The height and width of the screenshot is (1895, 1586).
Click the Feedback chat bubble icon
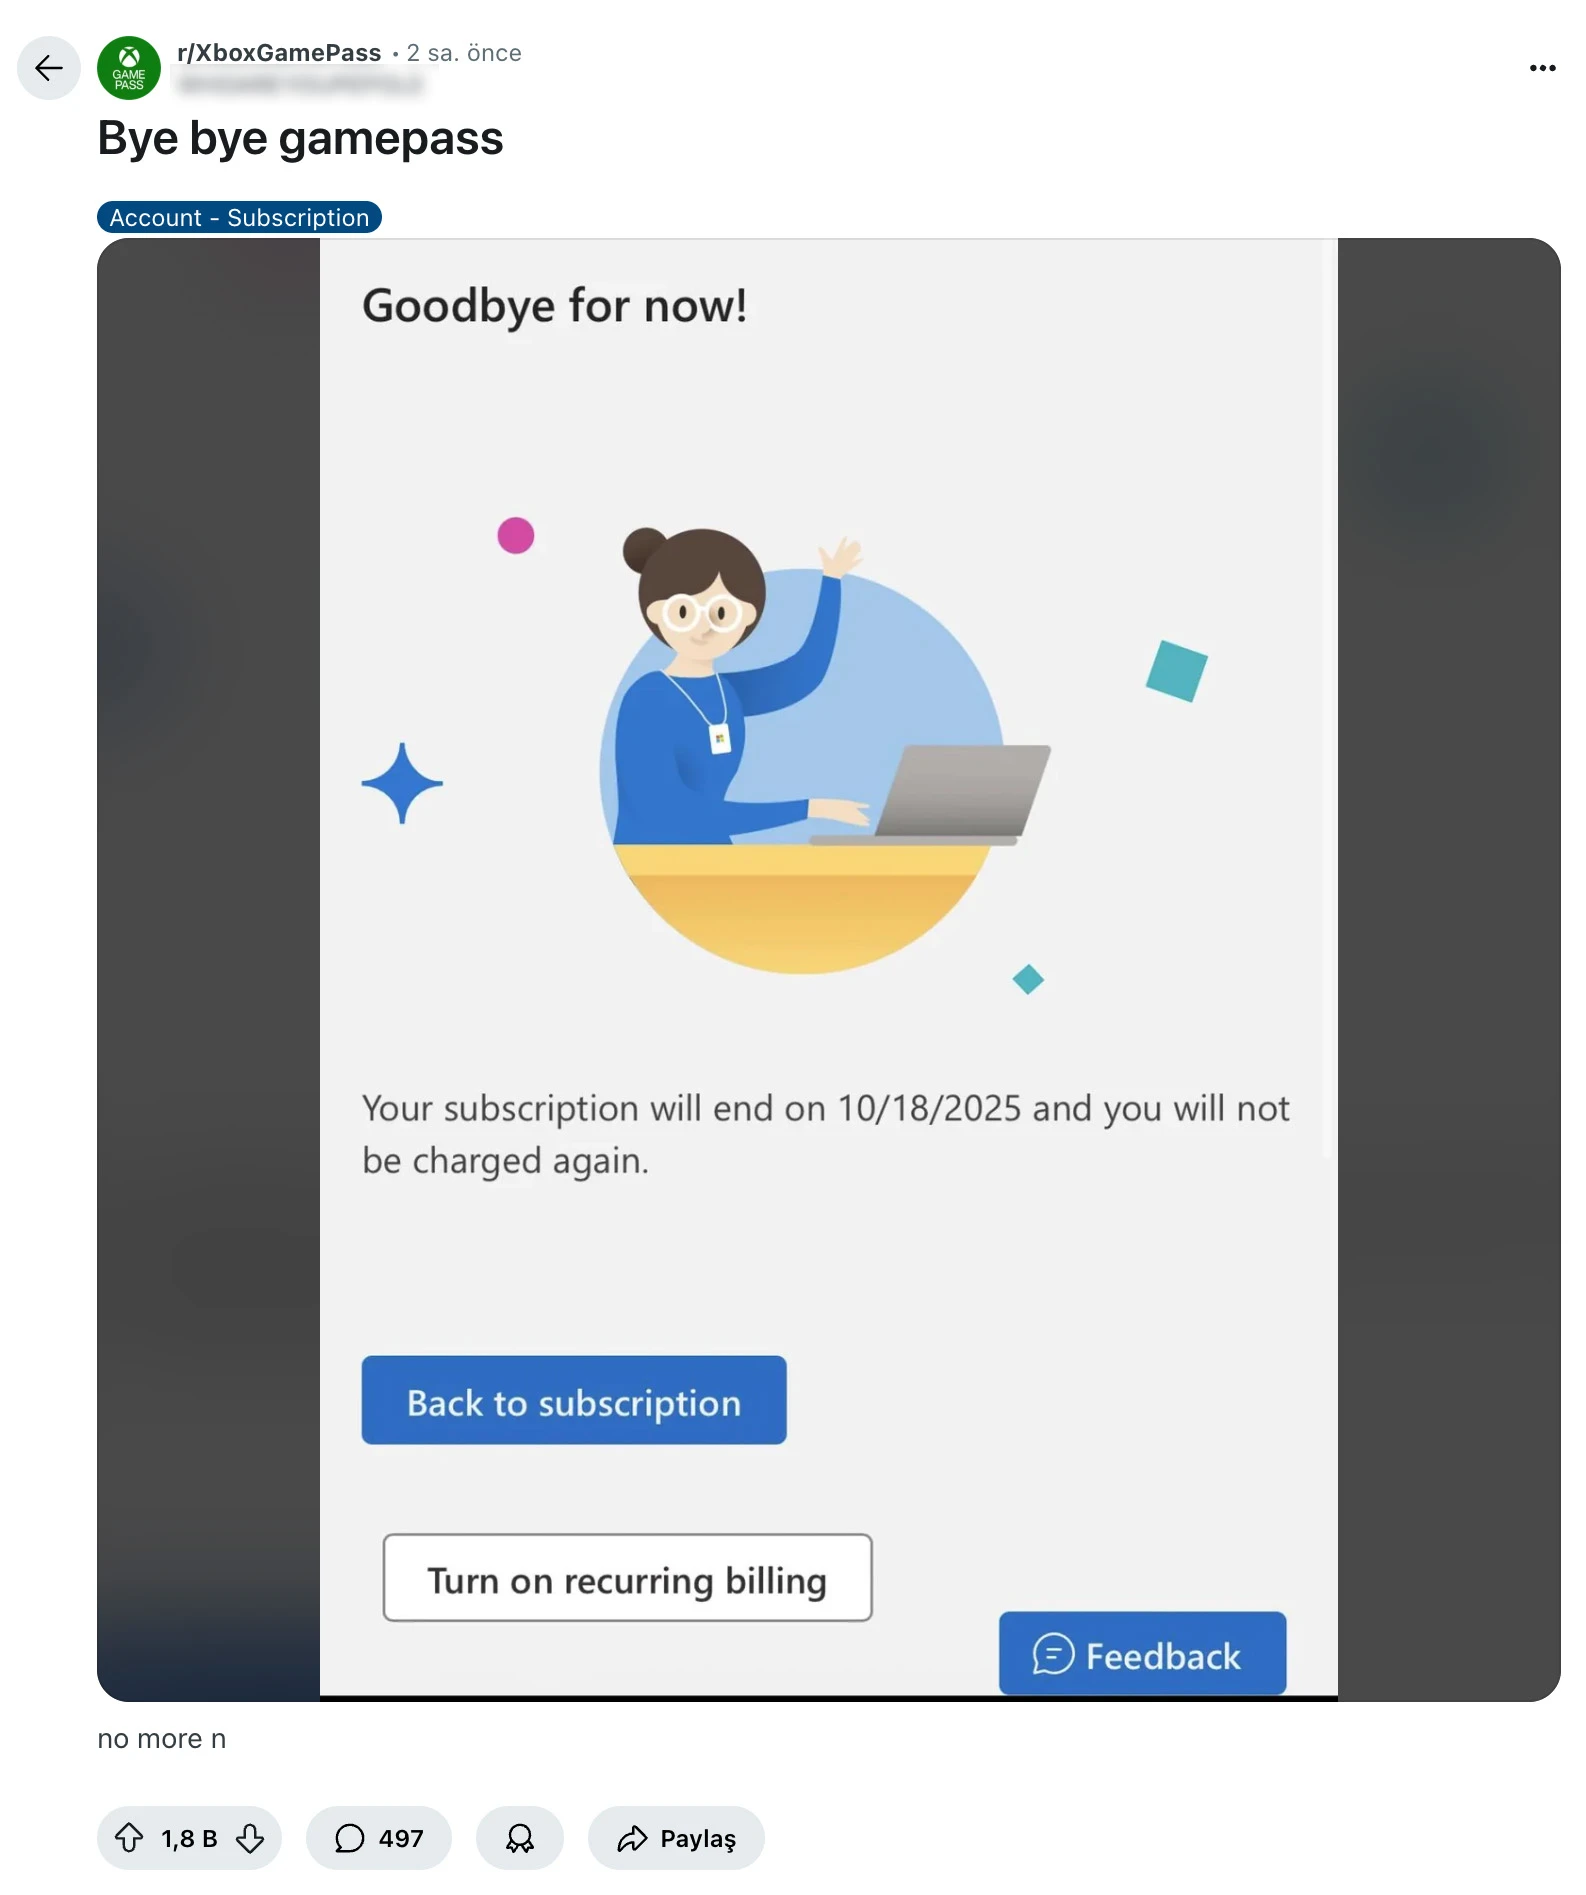pyautogui.click(x=1053, y=1654)
